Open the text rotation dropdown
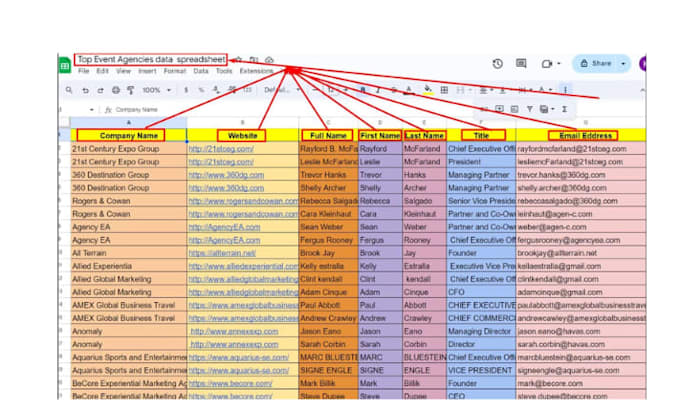This screenshot has height=411, width=680. tap(544, 90)
